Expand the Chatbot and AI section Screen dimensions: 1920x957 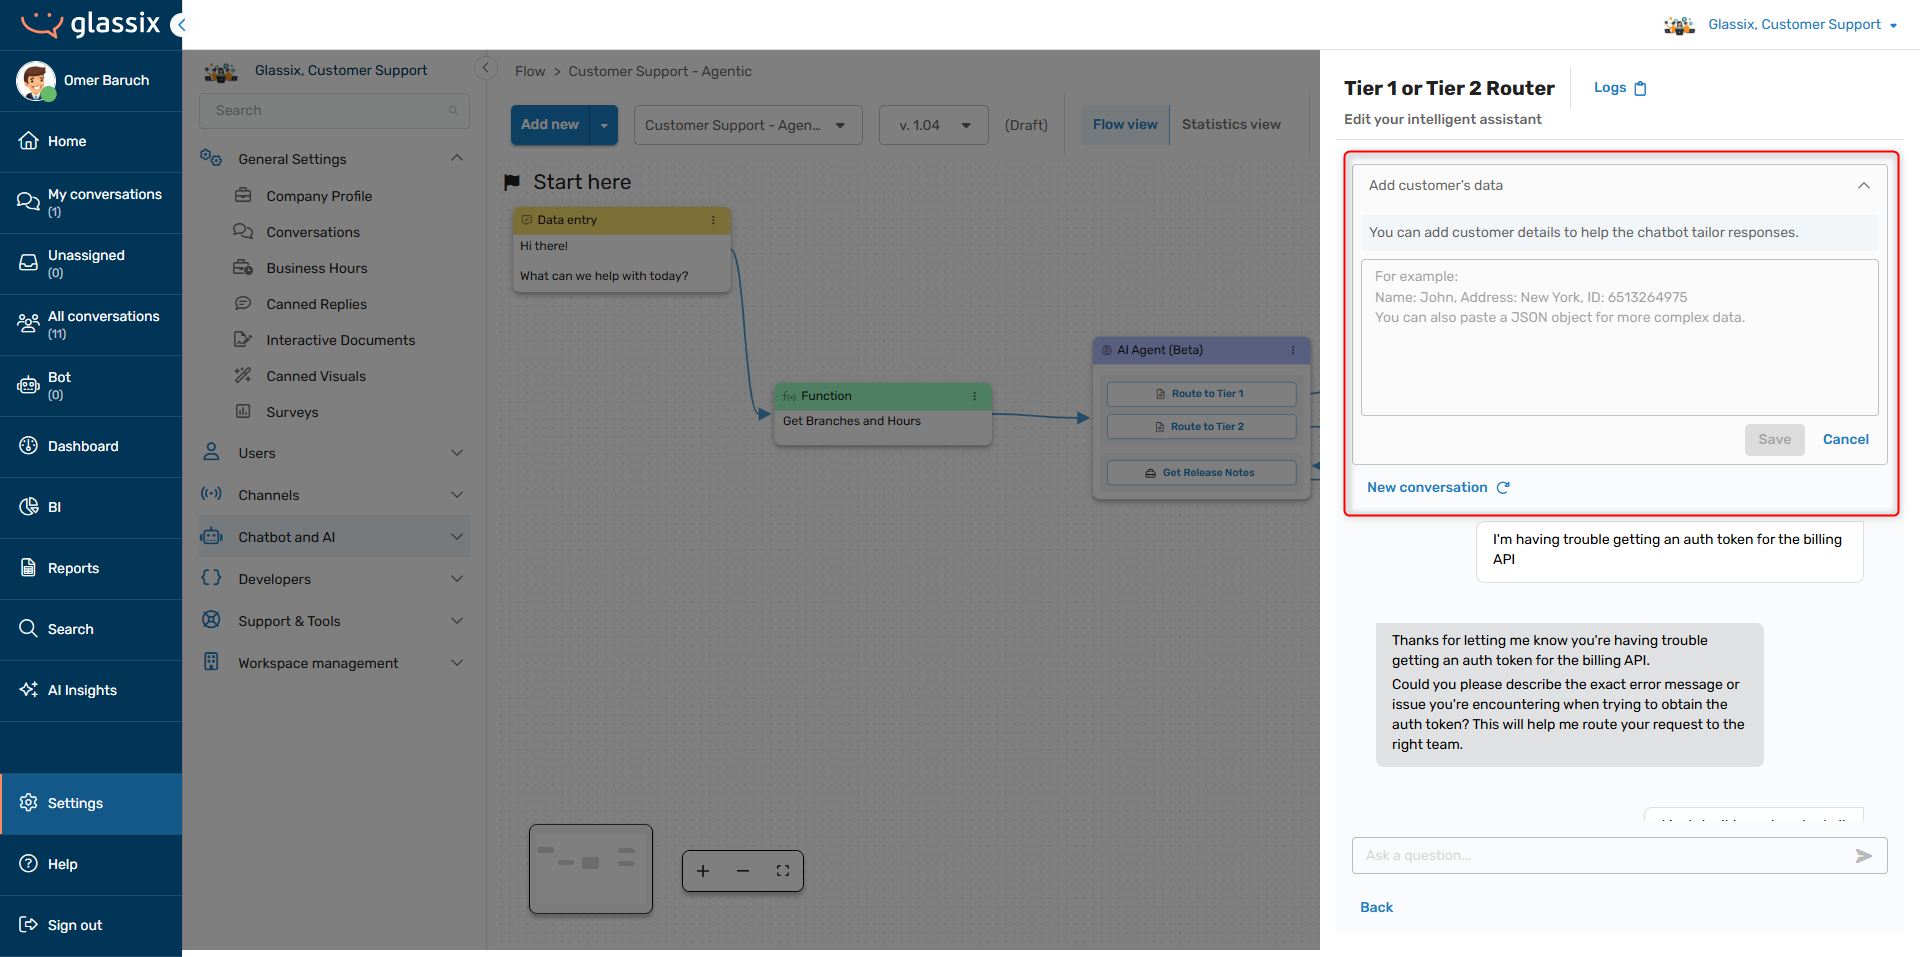(x=457, y=537)
